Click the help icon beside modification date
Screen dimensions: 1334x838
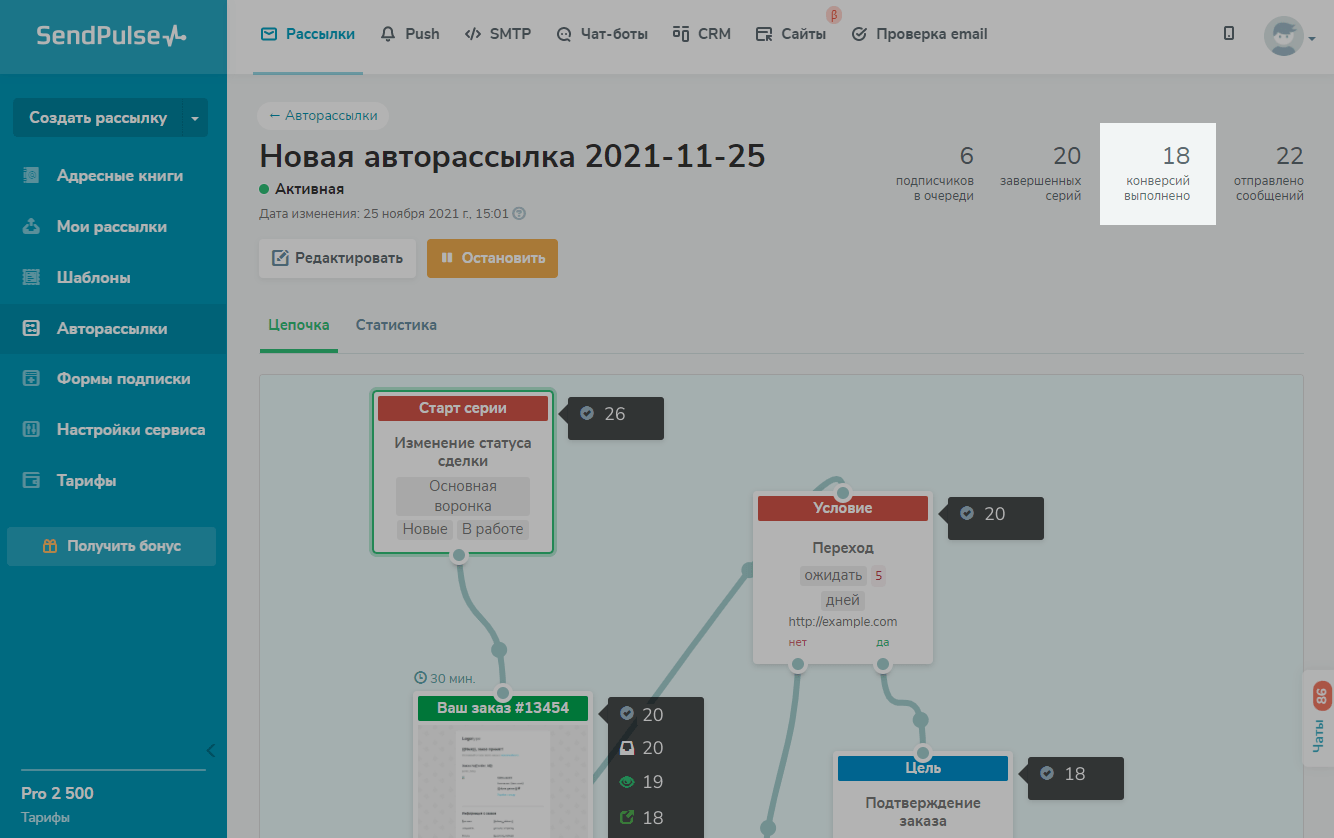click(519, 213)
